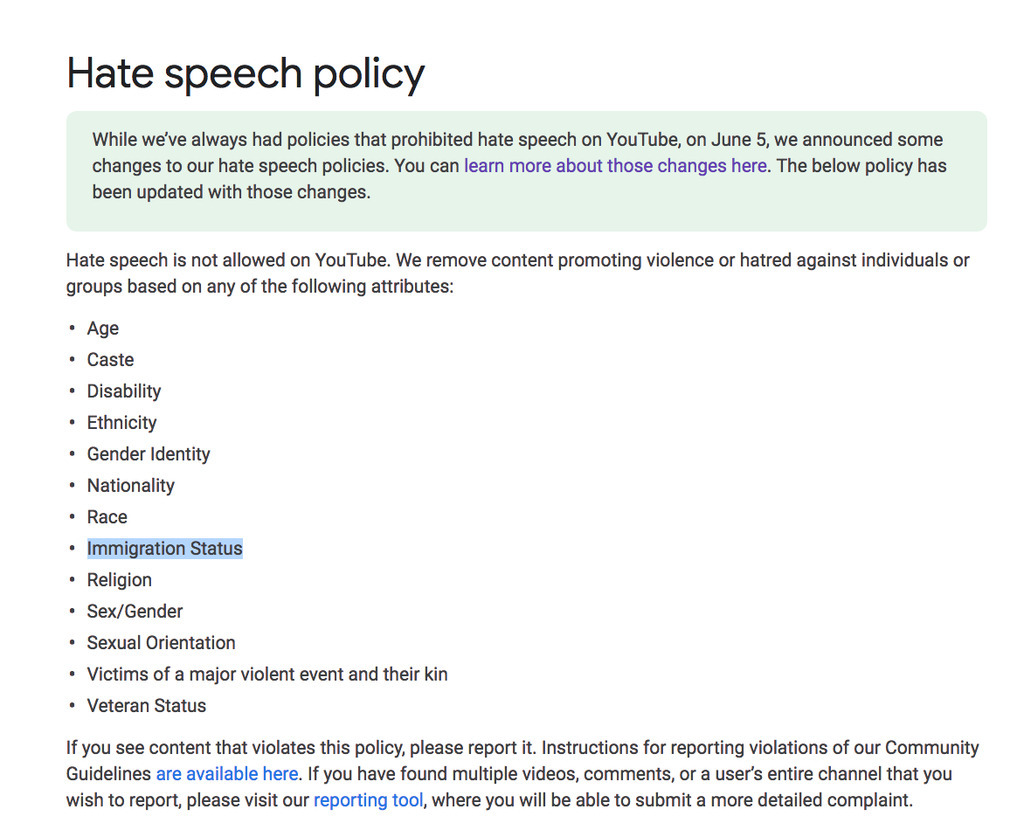Click the "Hate speech policy" heading
Screen dimensions: 1024x837
tap(245, 74)
